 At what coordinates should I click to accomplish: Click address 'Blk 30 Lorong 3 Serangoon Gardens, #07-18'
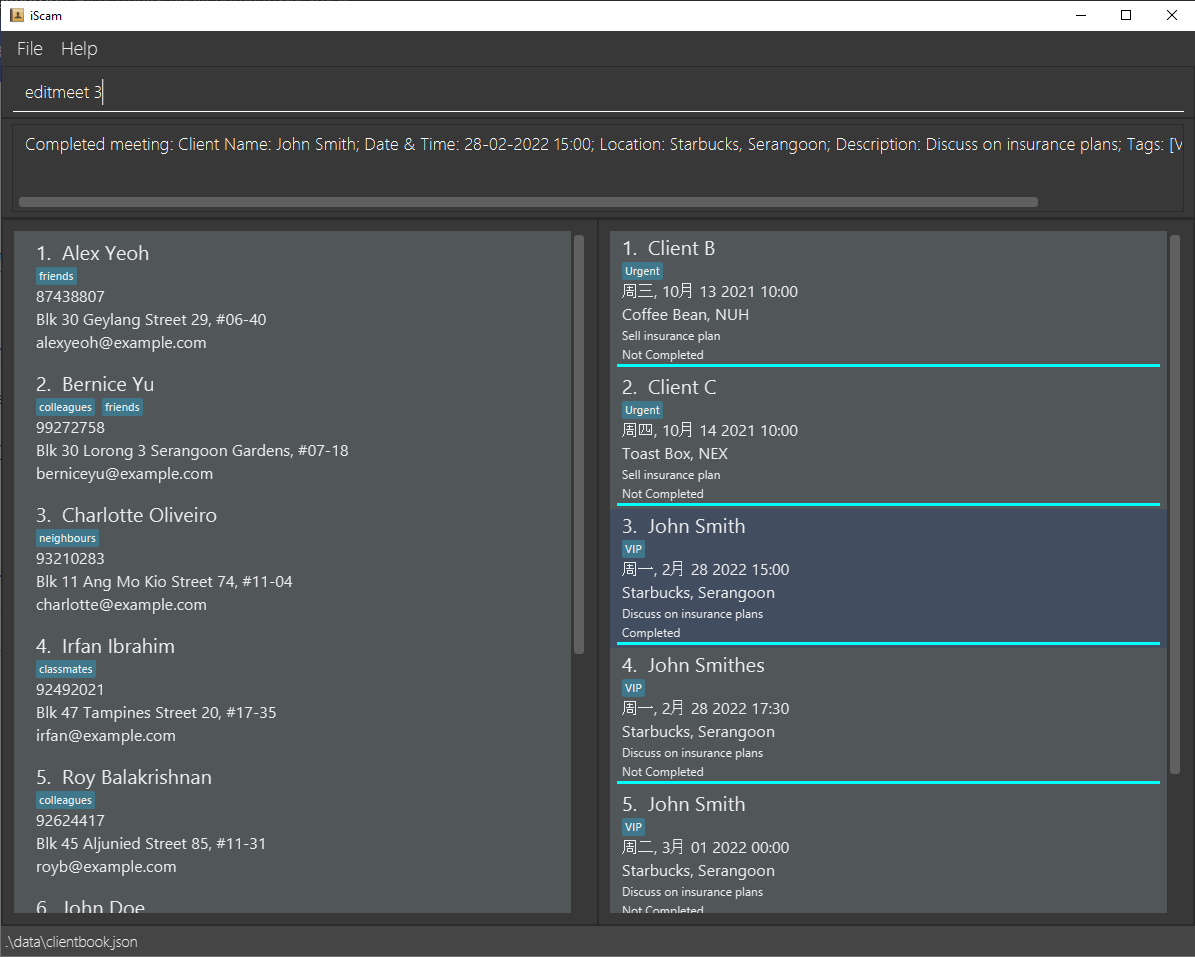(192, 450)
